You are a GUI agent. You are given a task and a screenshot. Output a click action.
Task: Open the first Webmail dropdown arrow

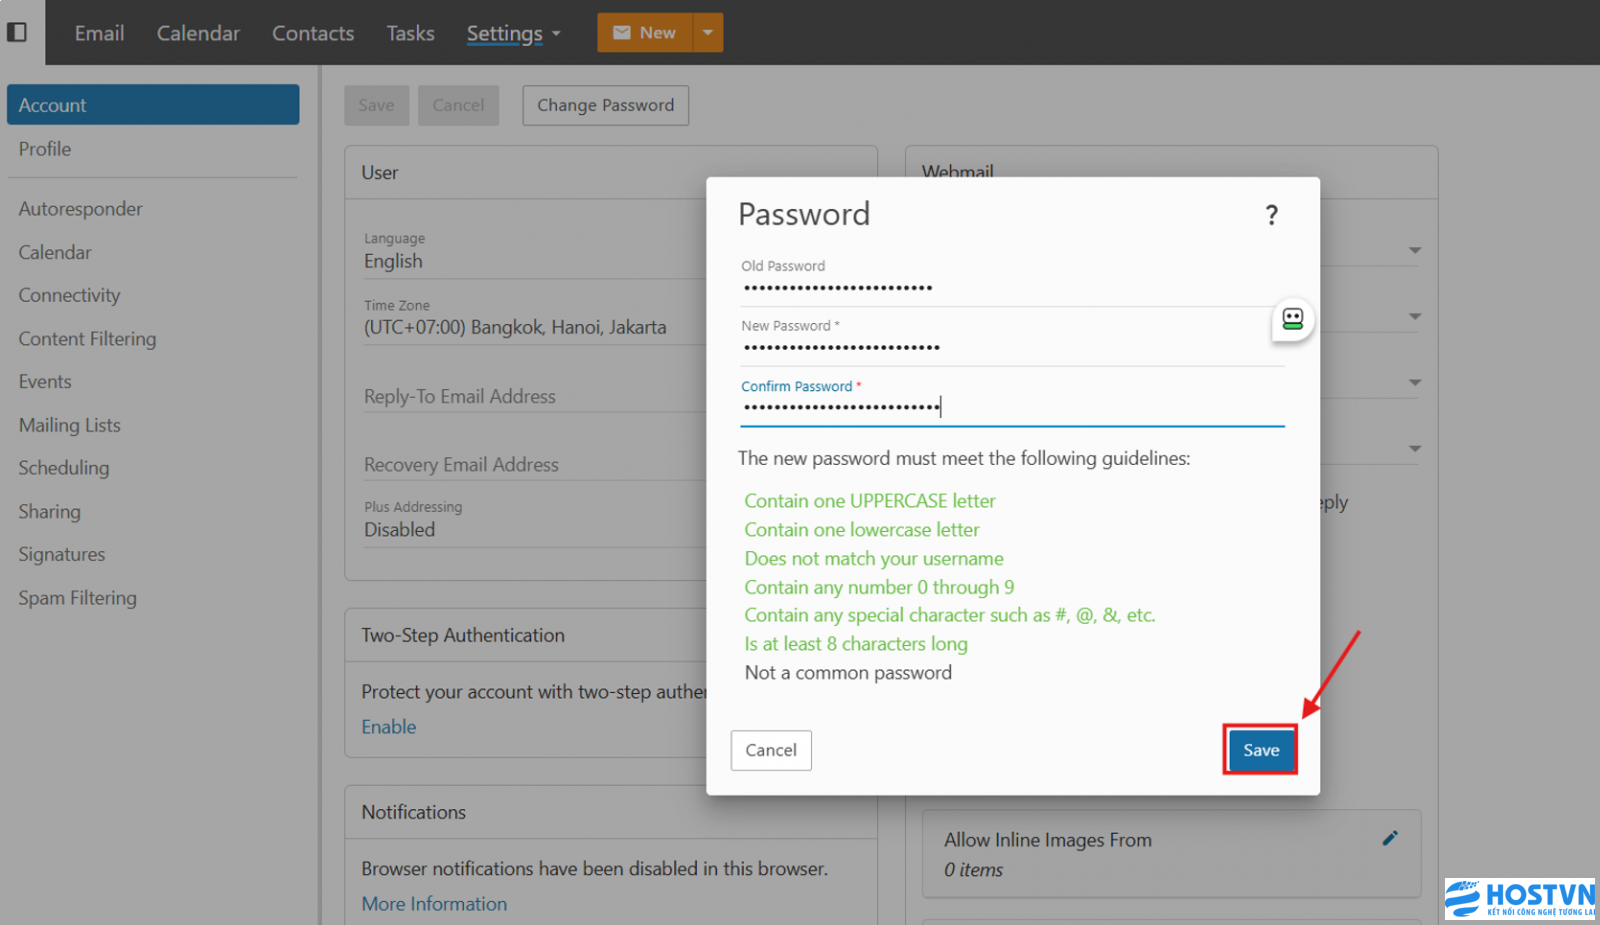(1414, 250)
